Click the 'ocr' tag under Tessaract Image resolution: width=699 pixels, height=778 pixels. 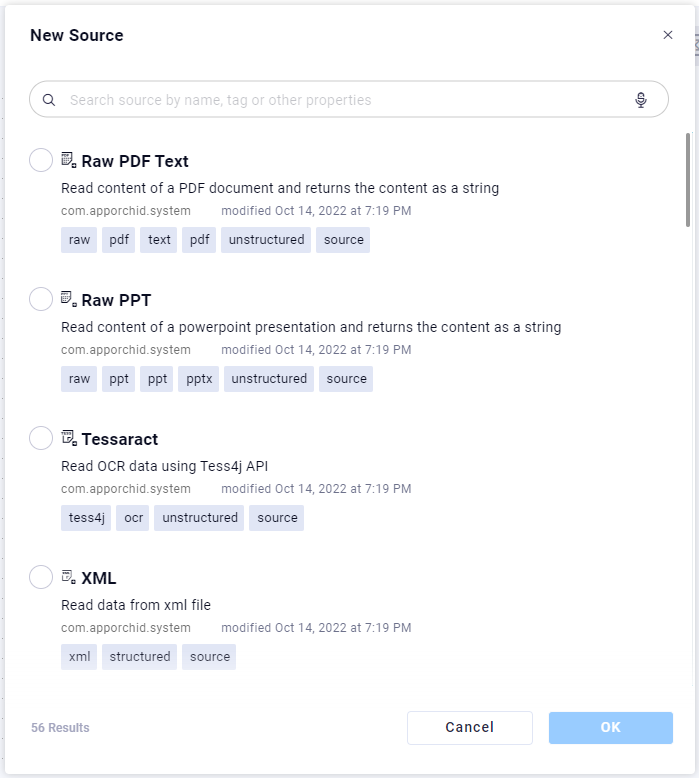[x=133, y=518]
